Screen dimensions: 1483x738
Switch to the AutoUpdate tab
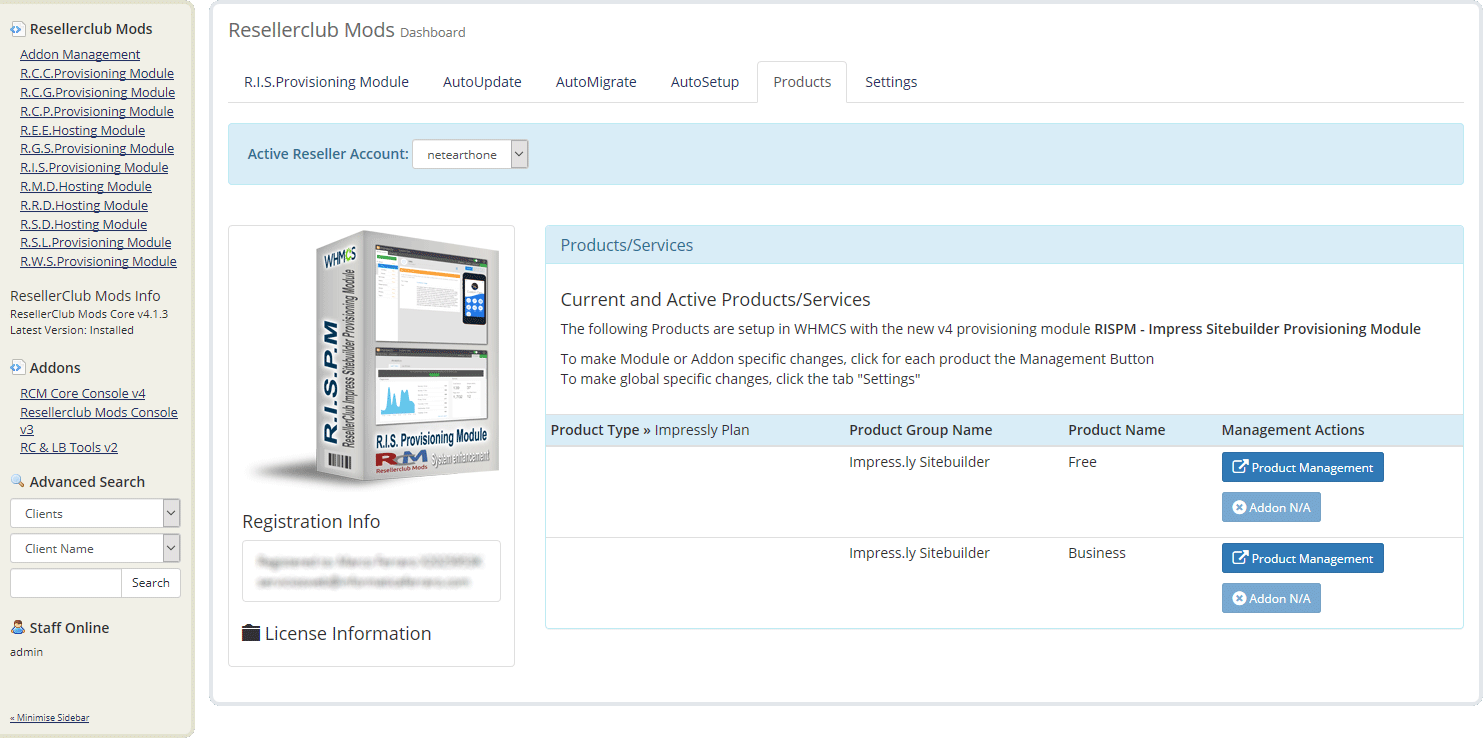click(x=482, y=82)
